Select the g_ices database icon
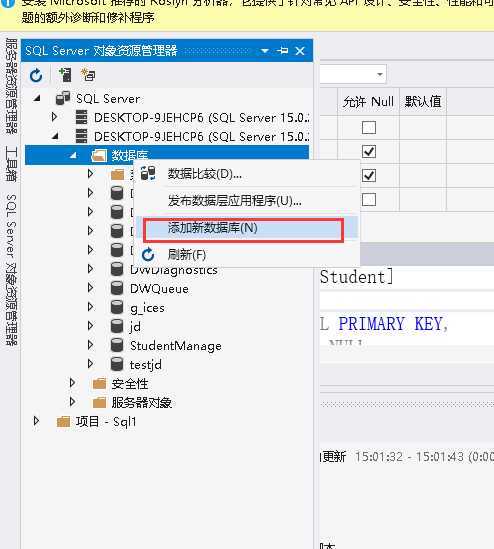The image size is (494, 549). pos(117,307)
